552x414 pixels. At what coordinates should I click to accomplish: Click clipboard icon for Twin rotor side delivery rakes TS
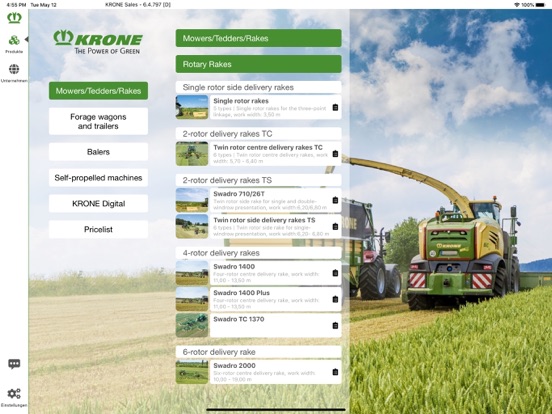point(335,226)
